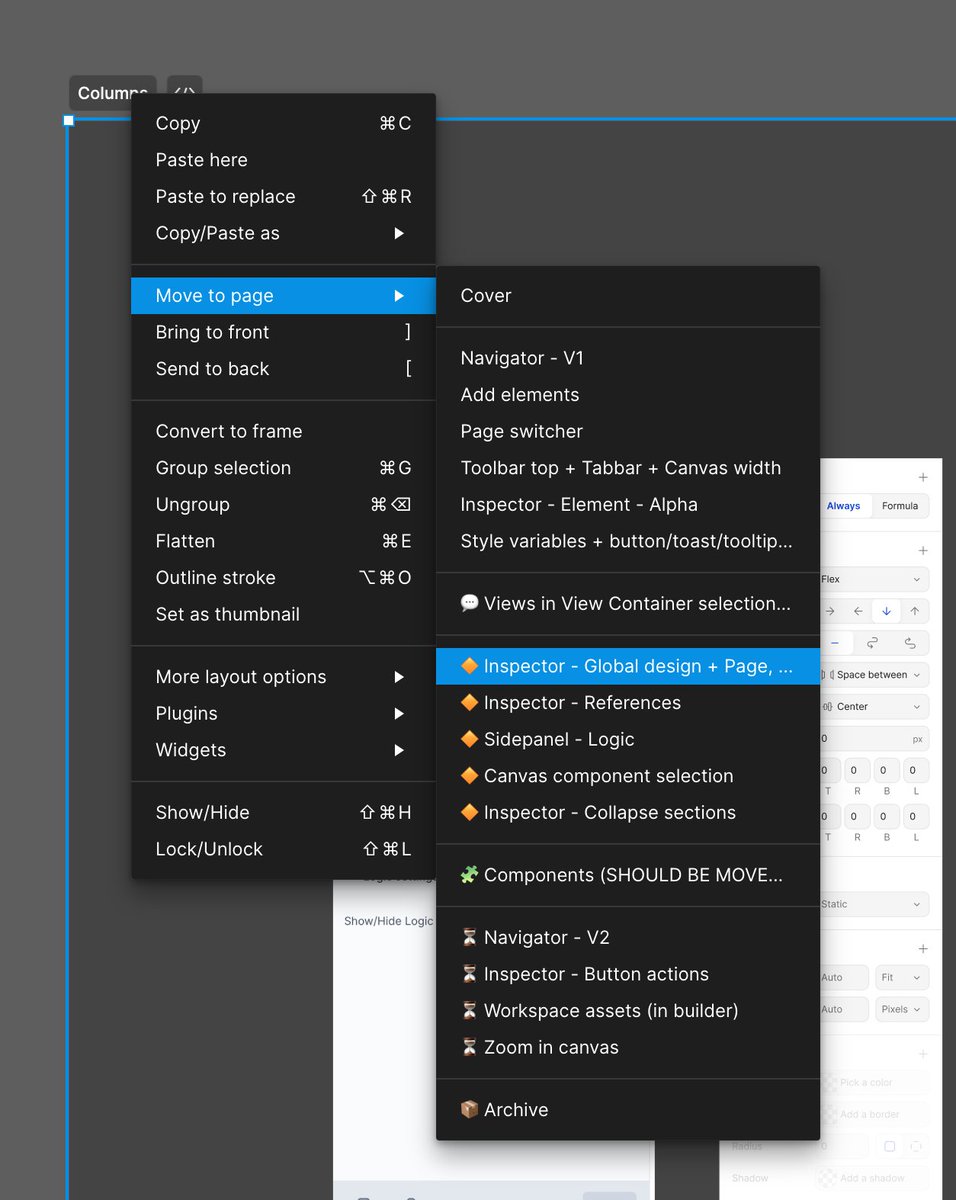Click the plus icon above the Flex dropdown
956x1200 pixels.
pos(922,550)
